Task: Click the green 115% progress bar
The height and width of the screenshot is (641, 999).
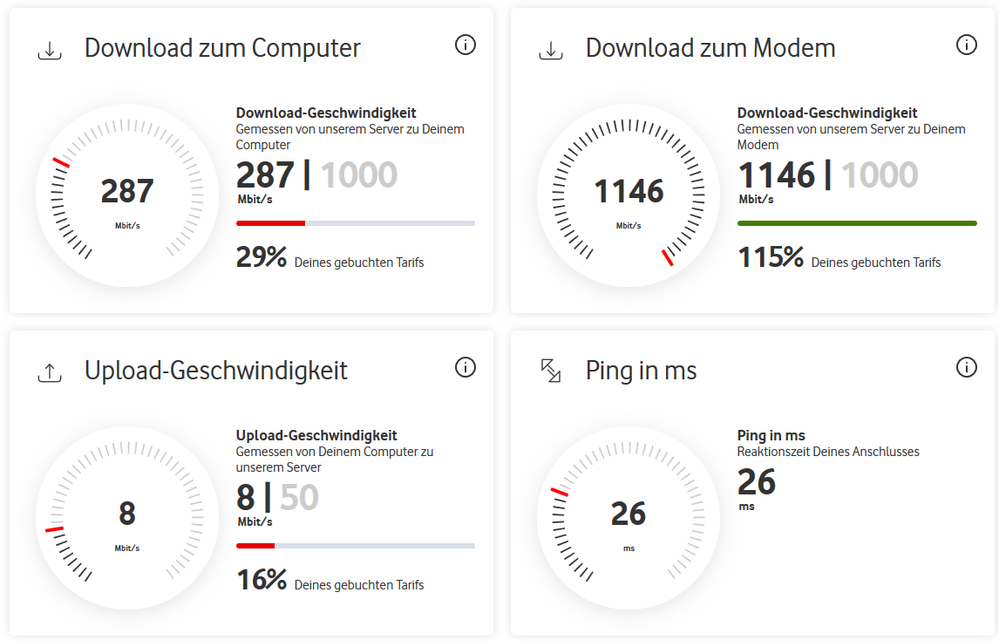Action: pyautogui.click(x=857, y=222)
